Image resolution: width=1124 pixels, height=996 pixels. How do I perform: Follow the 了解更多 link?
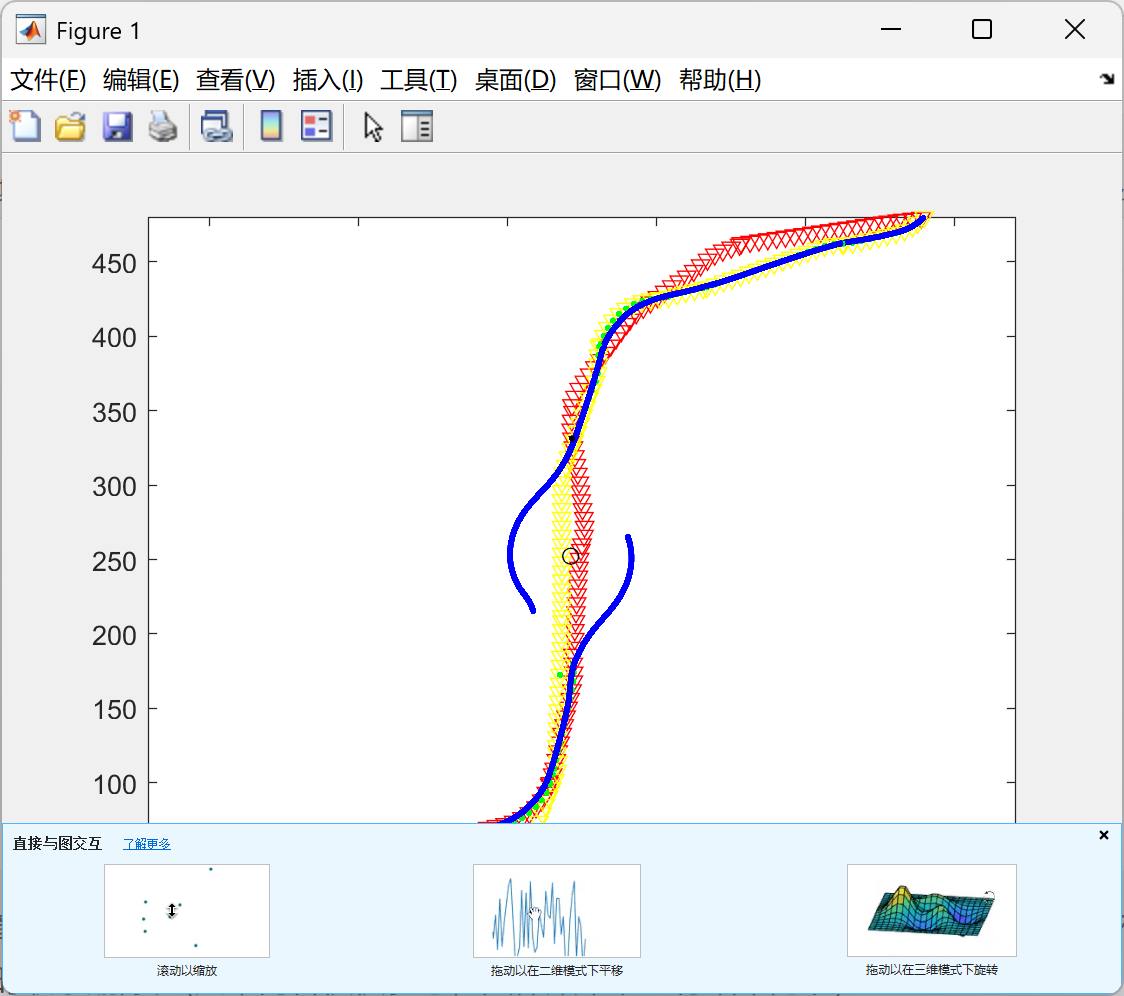point(146,844)
